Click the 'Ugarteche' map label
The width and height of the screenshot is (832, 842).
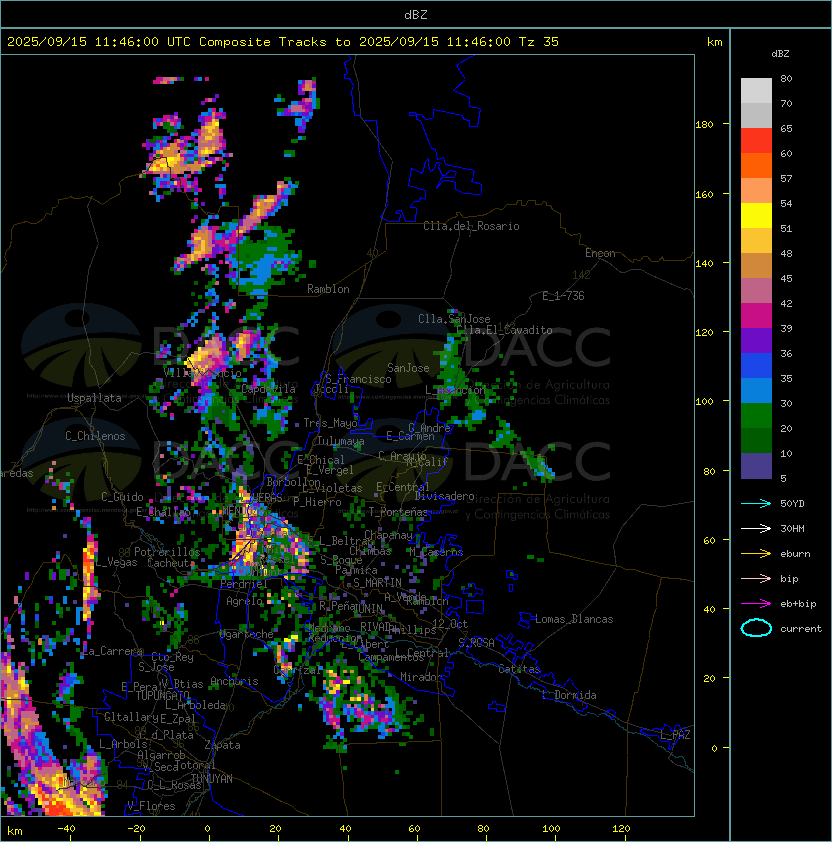[247, 634]
